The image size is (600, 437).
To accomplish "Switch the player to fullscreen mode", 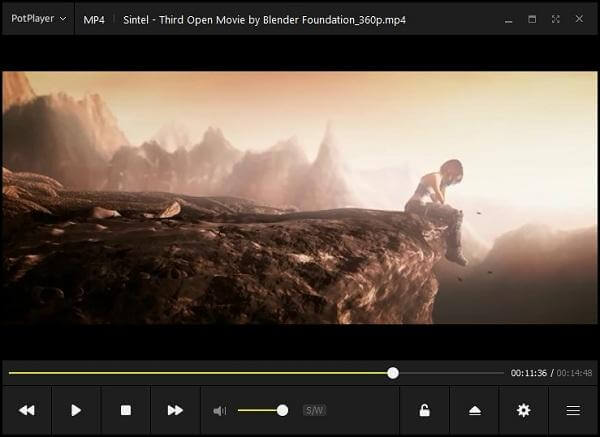I will 556,19.
